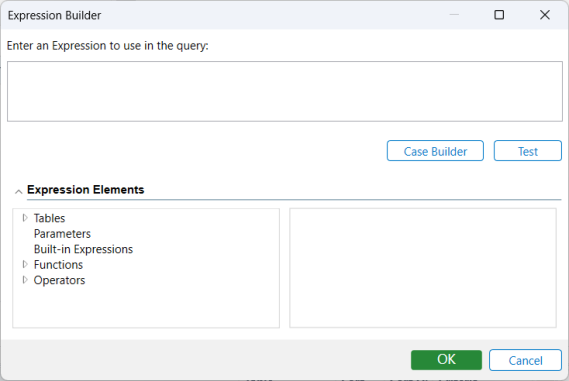This screenshot has height=381, width=569.
Task: Open the Case Builder
Action: [x=435, y=151]
